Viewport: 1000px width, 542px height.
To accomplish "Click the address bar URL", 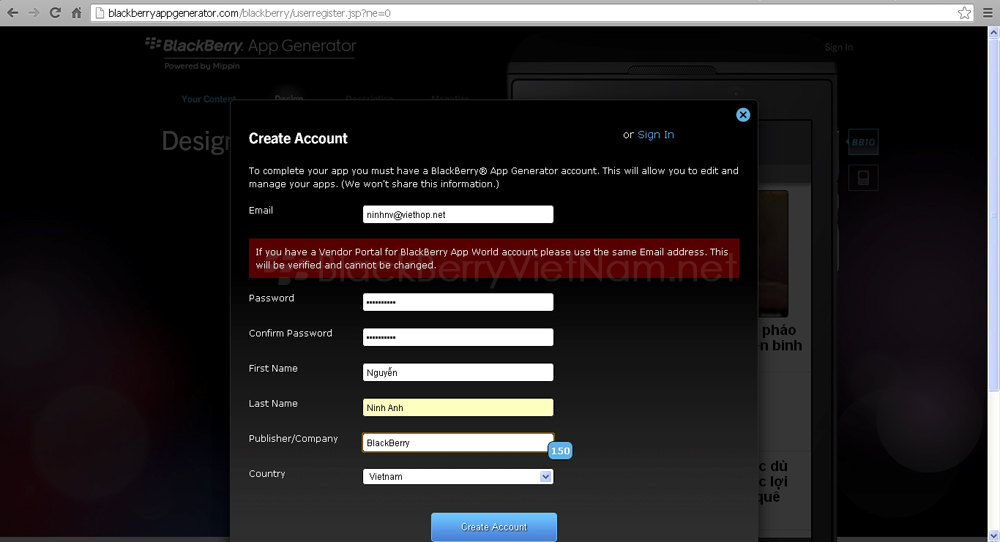I will click(x=249, y=13).
